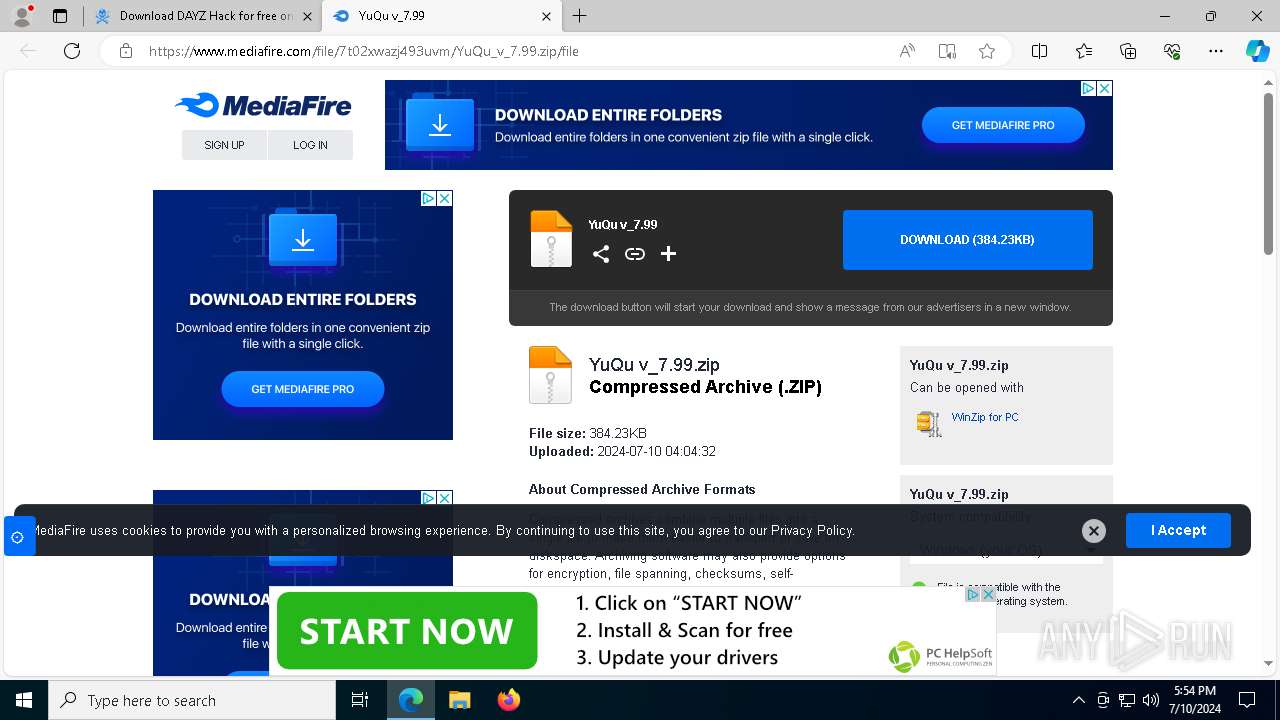This screenshot has height=720, width=1280.
Task: Open volume control in system tray
Action: point(1151,700)
